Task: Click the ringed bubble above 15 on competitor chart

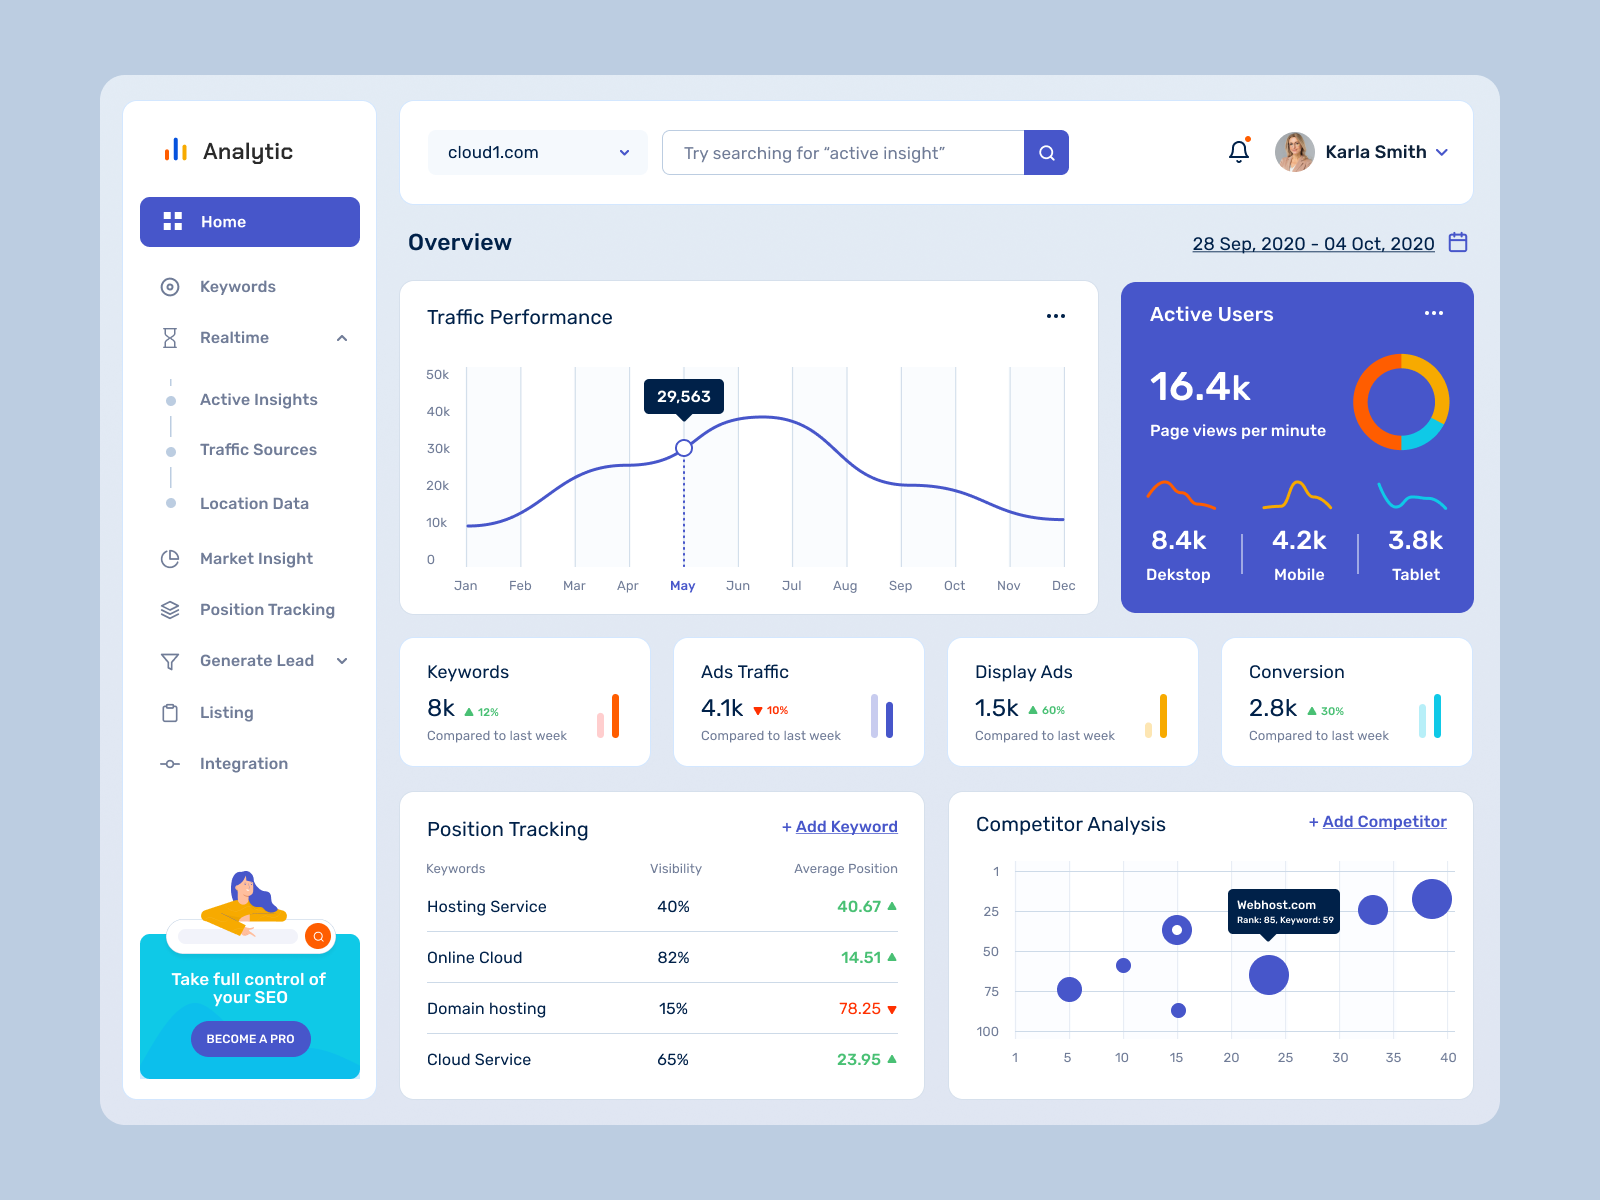Action: point(1177,930)
